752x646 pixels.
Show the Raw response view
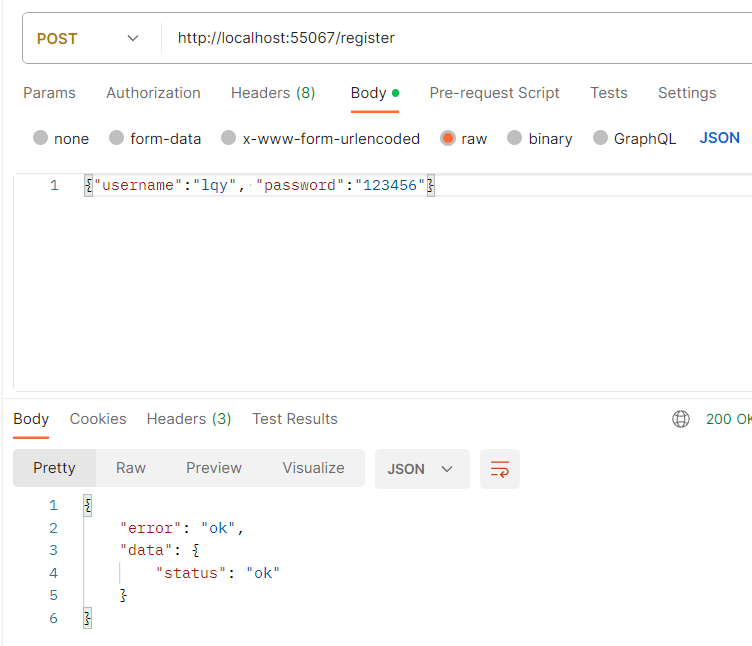[x=131, y=468]
